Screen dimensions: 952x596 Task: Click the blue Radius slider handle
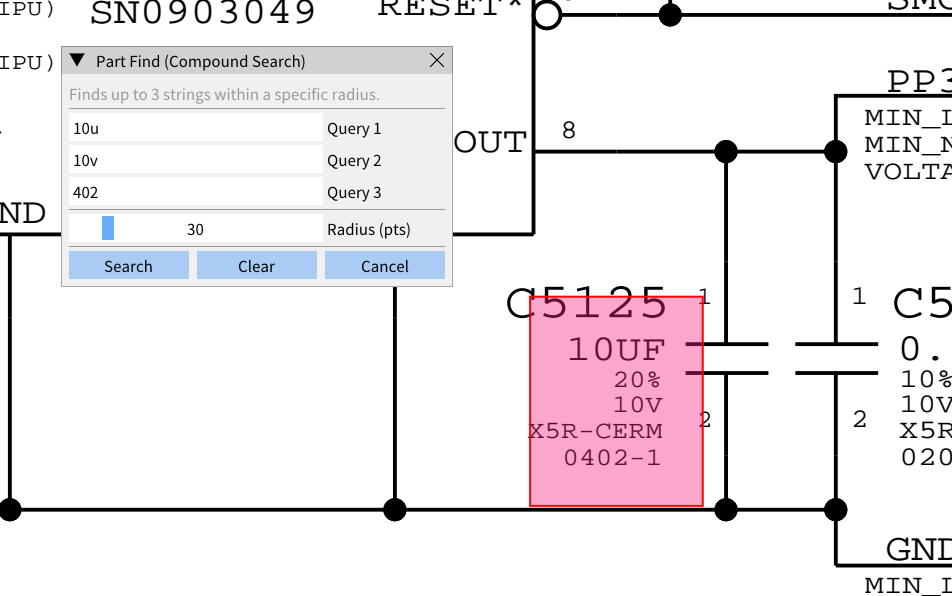point(108,229)
